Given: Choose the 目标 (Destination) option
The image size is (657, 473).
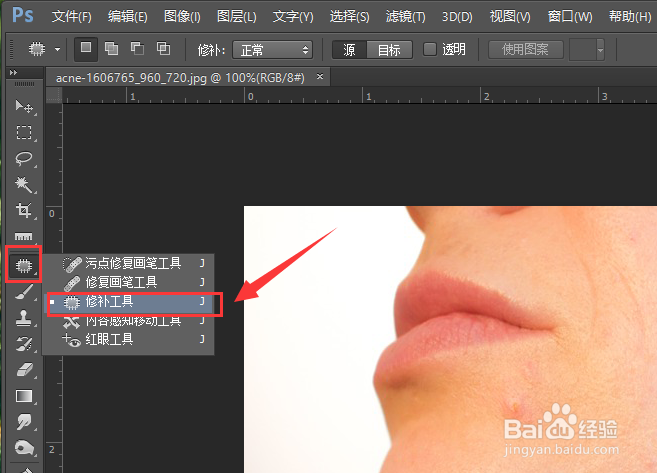Looking at the screenshot, I should point(389,50).
